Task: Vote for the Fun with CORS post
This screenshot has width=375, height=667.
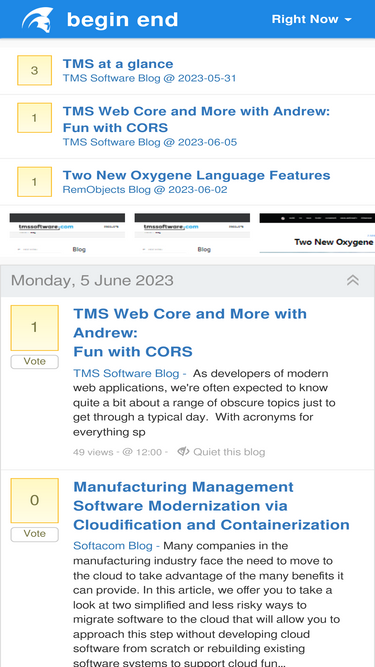Action: coord(34,362)
